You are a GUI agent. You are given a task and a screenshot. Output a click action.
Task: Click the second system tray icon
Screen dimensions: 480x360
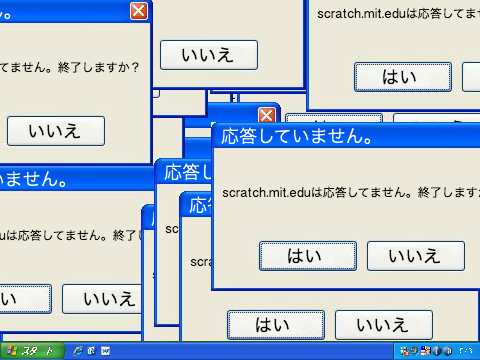pyautogui.click(x=415, y=351)
